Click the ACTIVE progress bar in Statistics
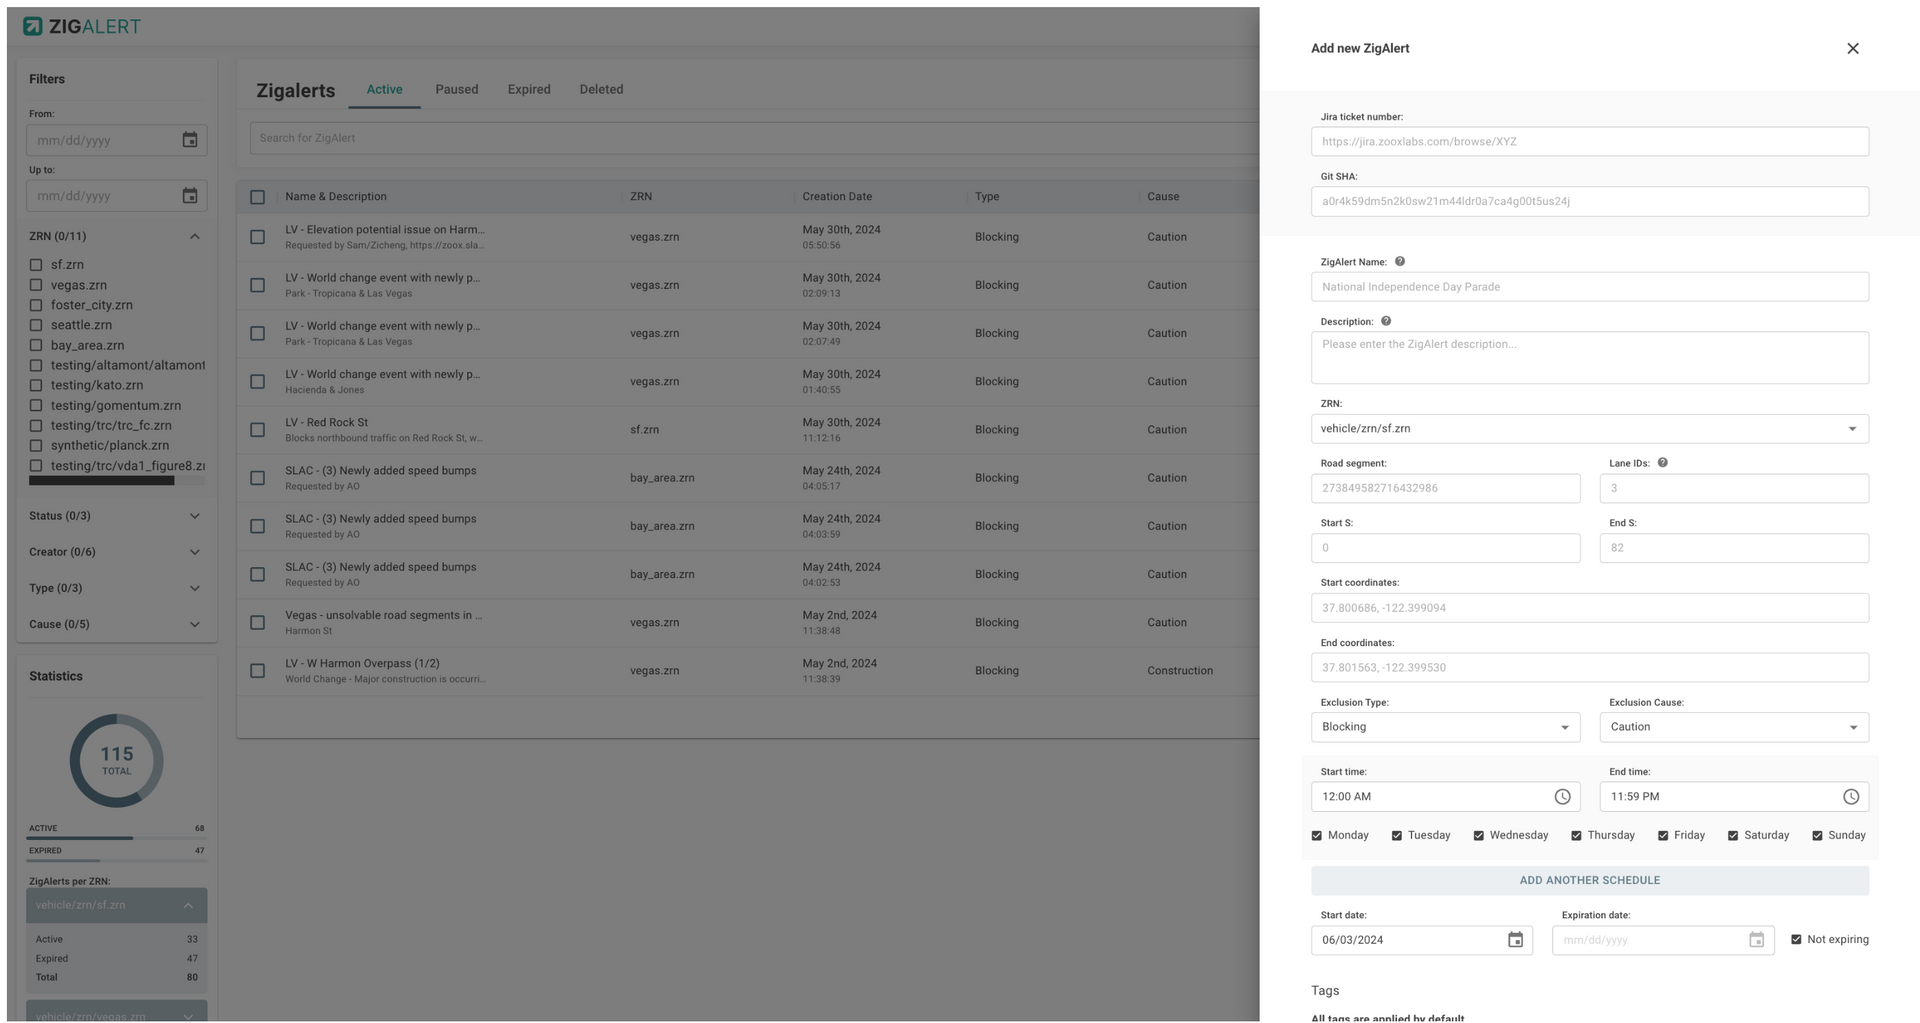Screen dimensions: 1920x1023 point(116,838)
